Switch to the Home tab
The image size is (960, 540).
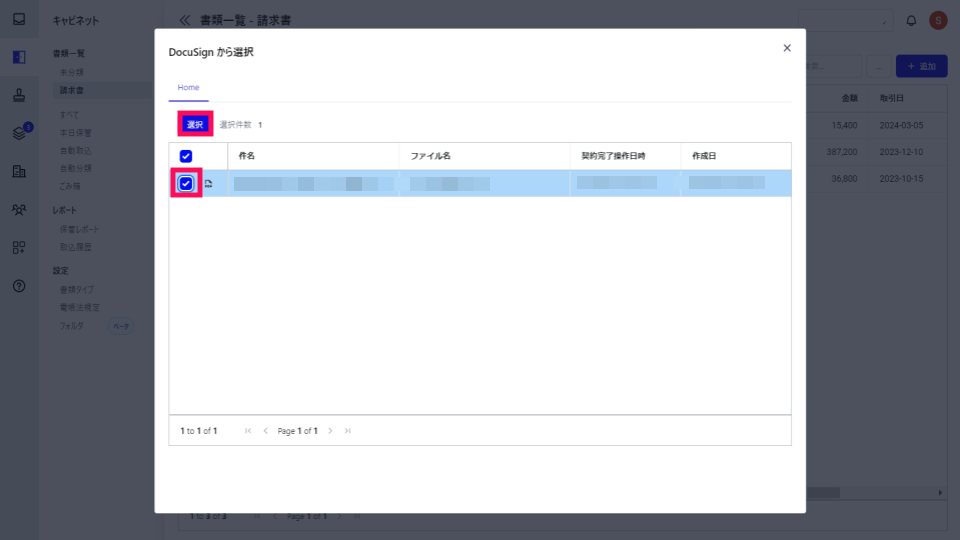[189, 88]
